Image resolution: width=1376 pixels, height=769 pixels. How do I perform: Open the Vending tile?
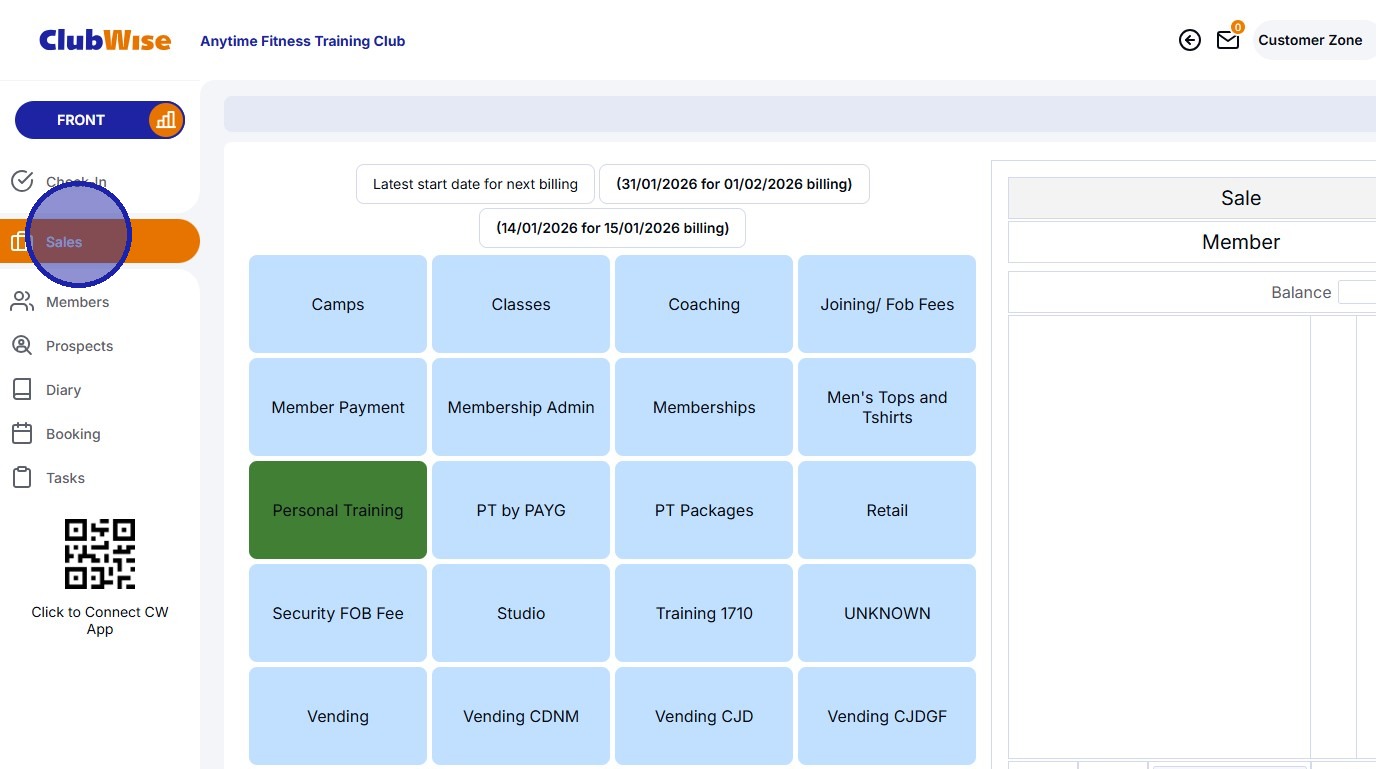338,716
